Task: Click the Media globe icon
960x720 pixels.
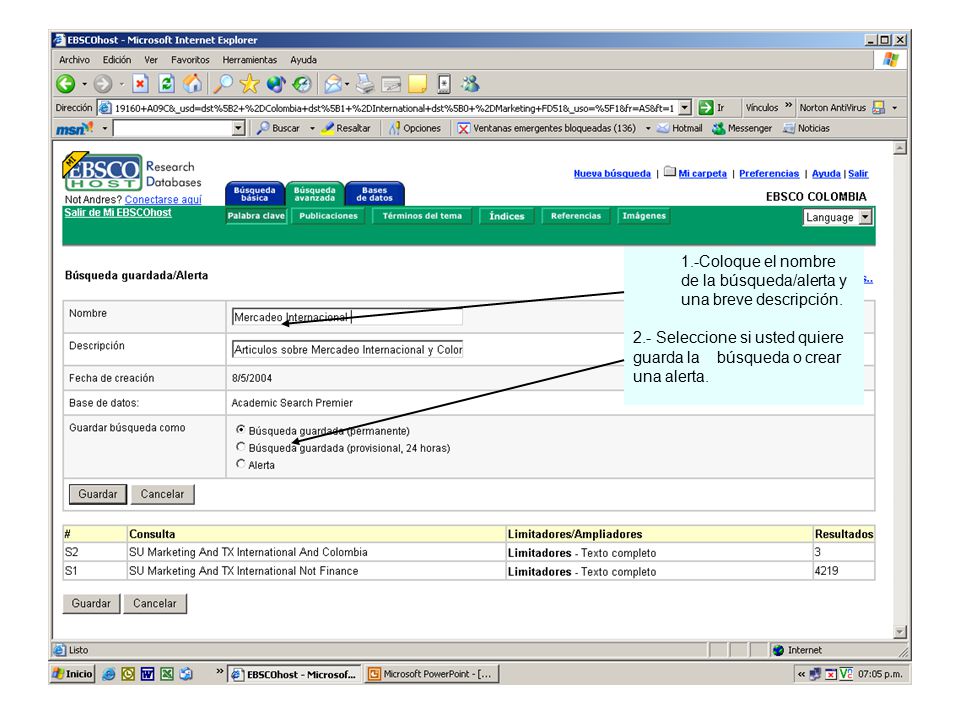Action: click(x=276, y=84)
